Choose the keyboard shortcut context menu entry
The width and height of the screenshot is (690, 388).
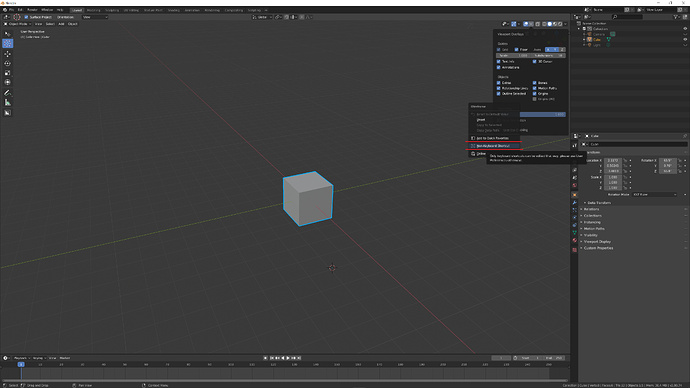click(x=493, y=146)
